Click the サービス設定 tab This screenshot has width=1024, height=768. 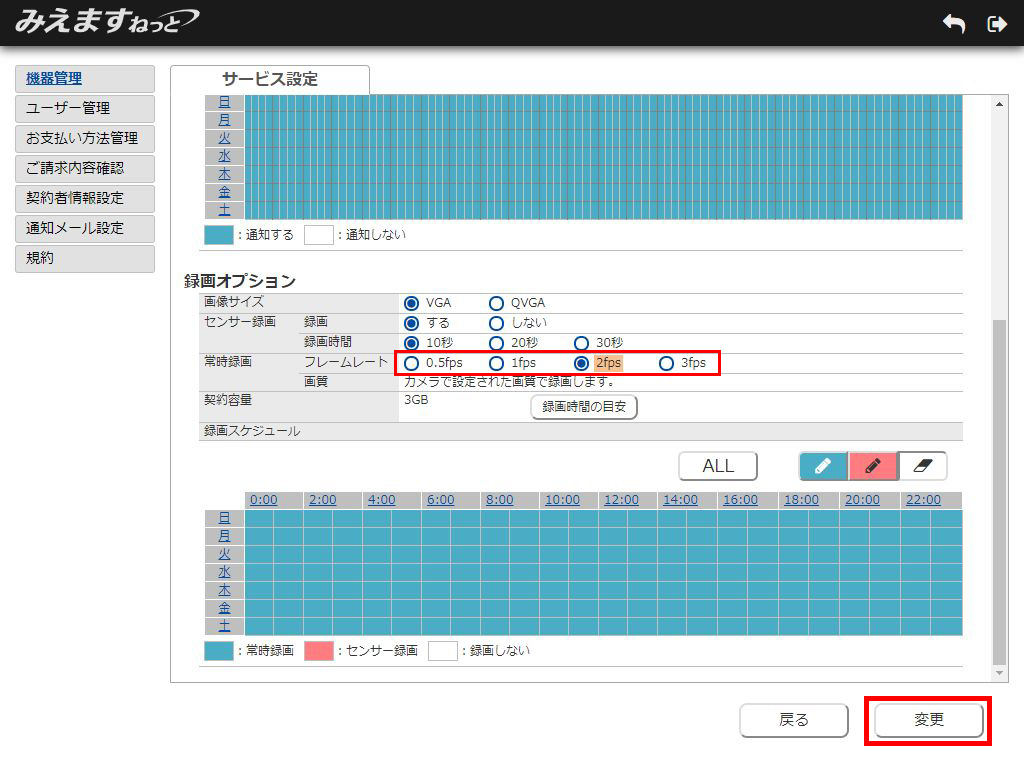tap(270, 80)
